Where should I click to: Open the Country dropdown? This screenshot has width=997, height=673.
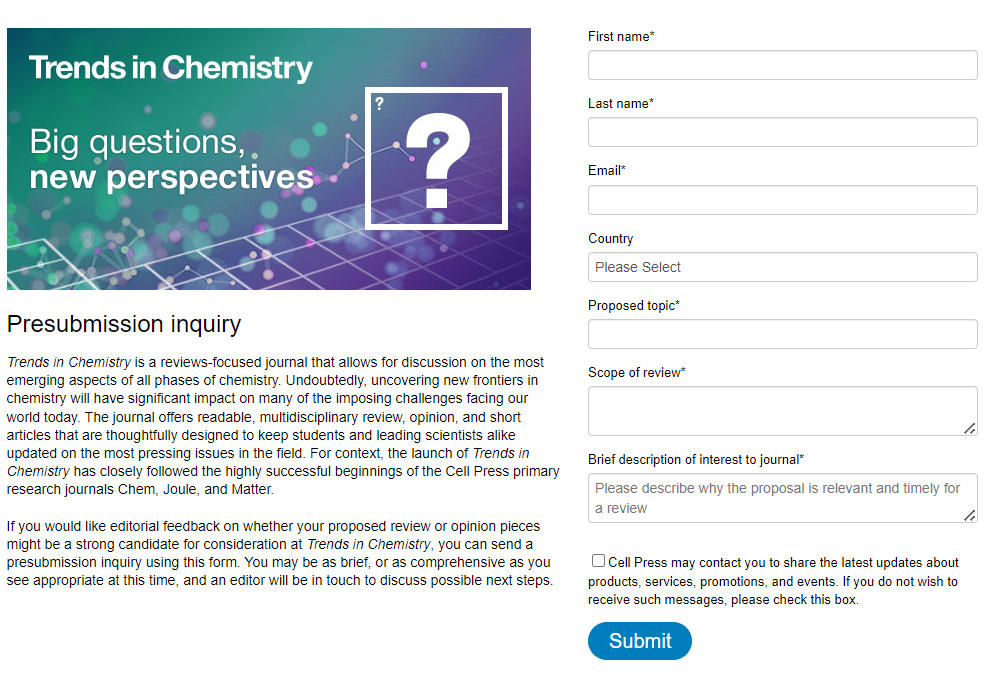782,267
